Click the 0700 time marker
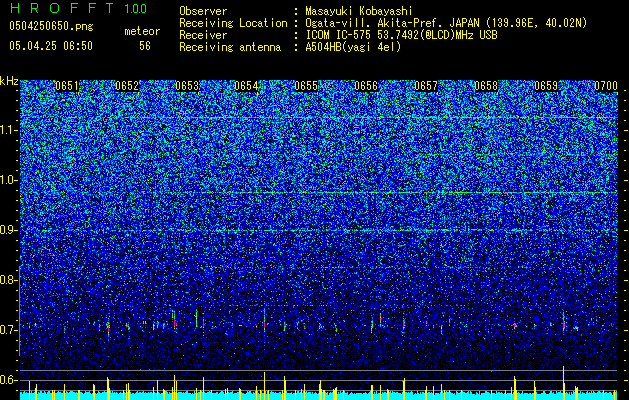The image size is (629, 400). 606,86
